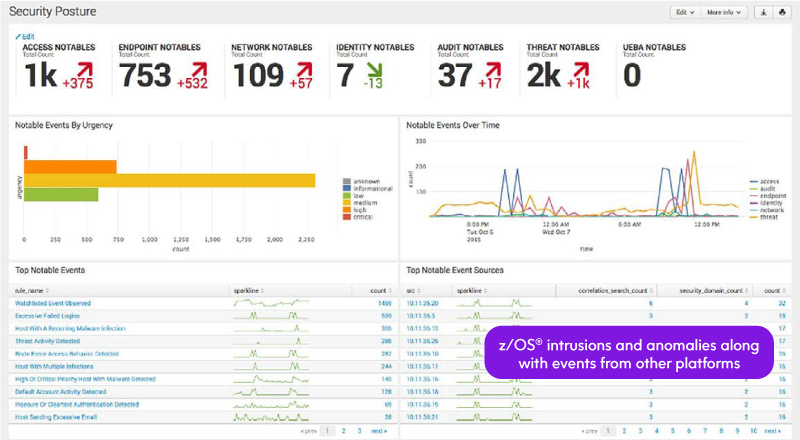Click the export download icon in header

(x=764, y=12)
